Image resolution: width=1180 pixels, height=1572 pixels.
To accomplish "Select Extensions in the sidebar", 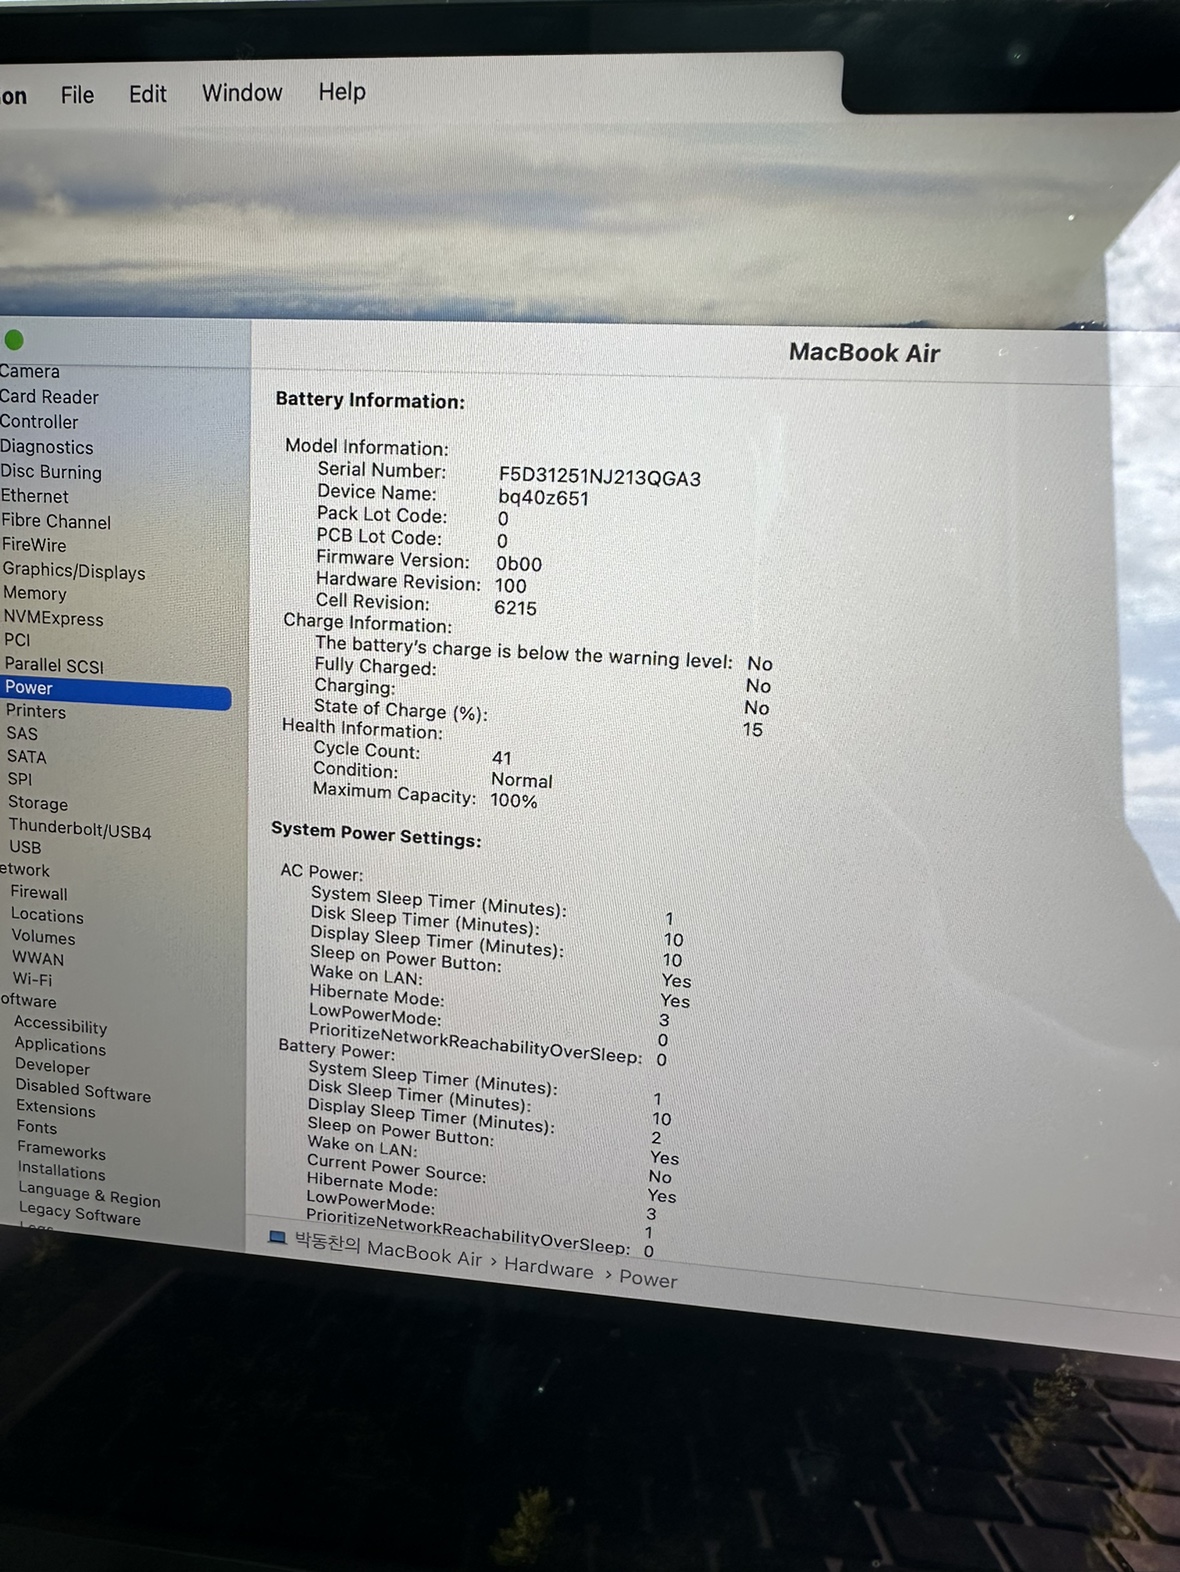I will 56,1108.
